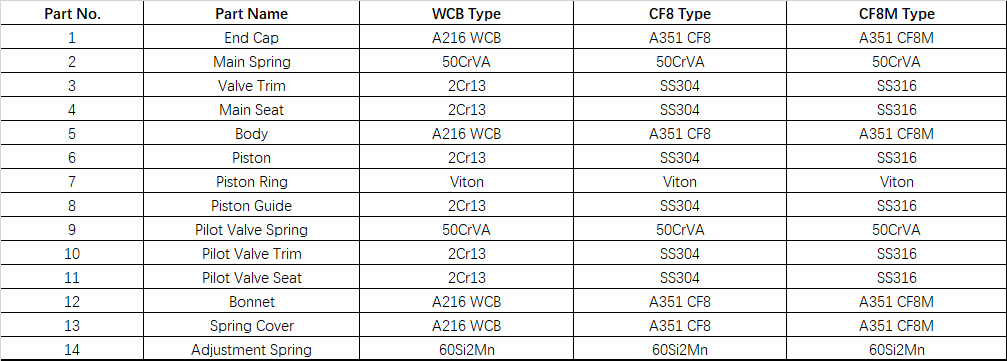Click 60Si2Mn under CF8M Type

(x=897, y=350)
